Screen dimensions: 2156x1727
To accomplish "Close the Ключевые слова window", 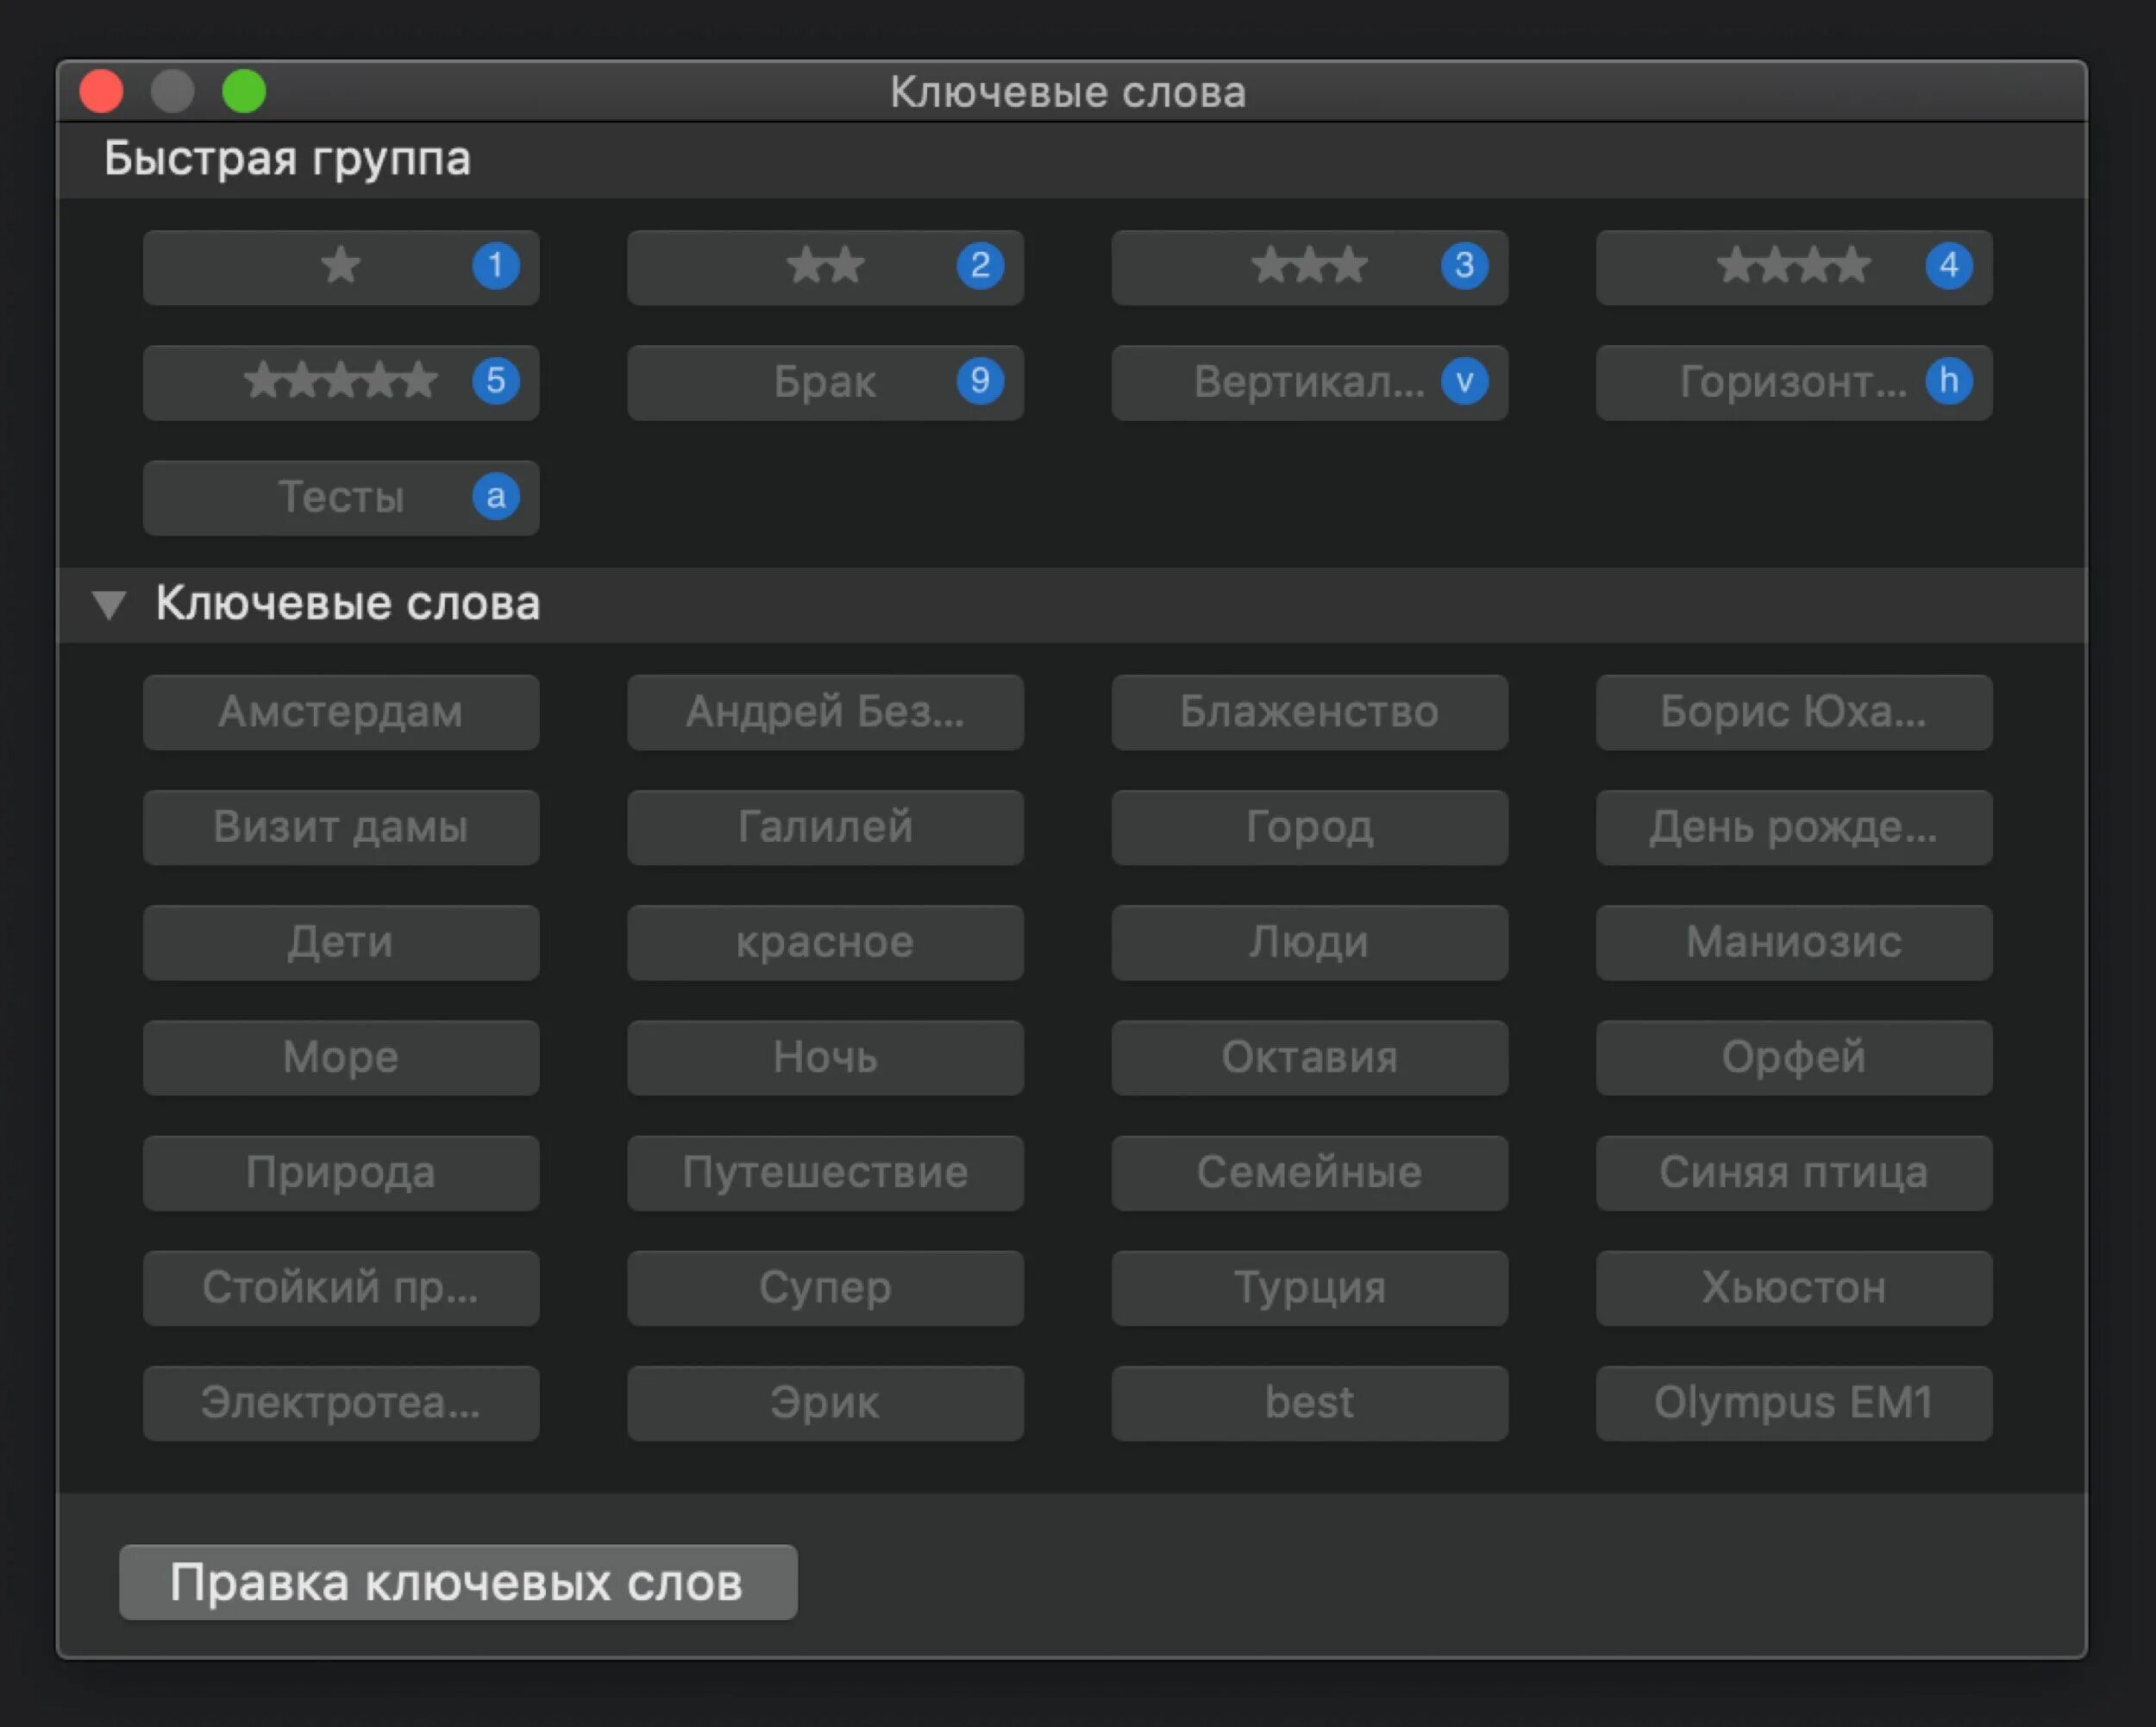I will click(x=101, y=92).
